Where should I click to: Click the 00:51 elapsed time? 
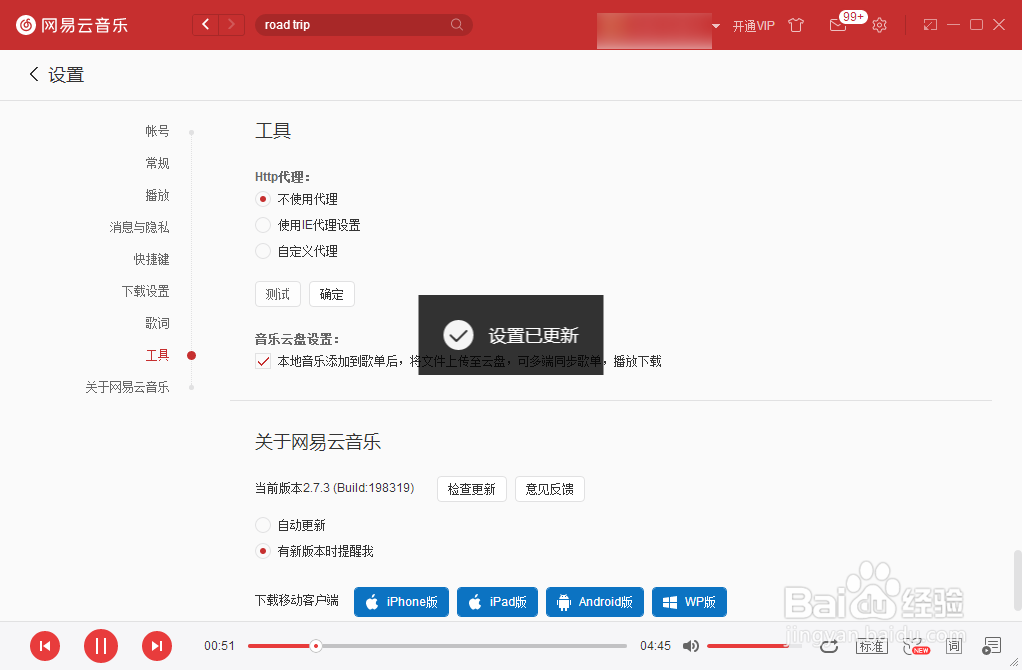pyautogui.click(x=219, y=646)
